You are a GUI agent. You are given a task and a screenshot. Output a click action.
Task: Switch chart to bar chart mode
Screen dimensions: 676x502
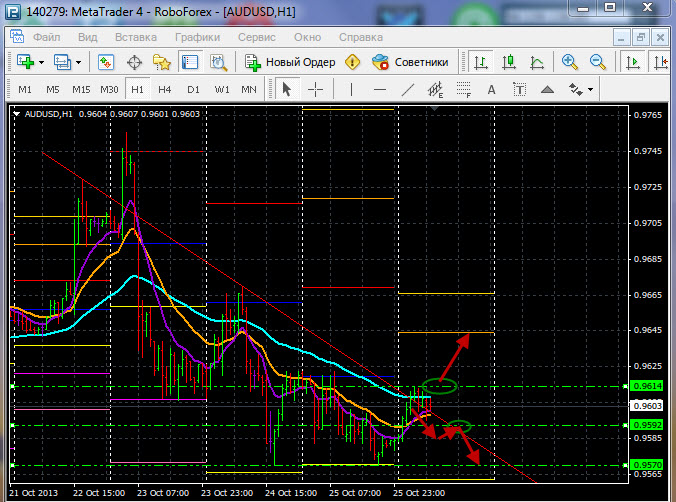[482, 62]
